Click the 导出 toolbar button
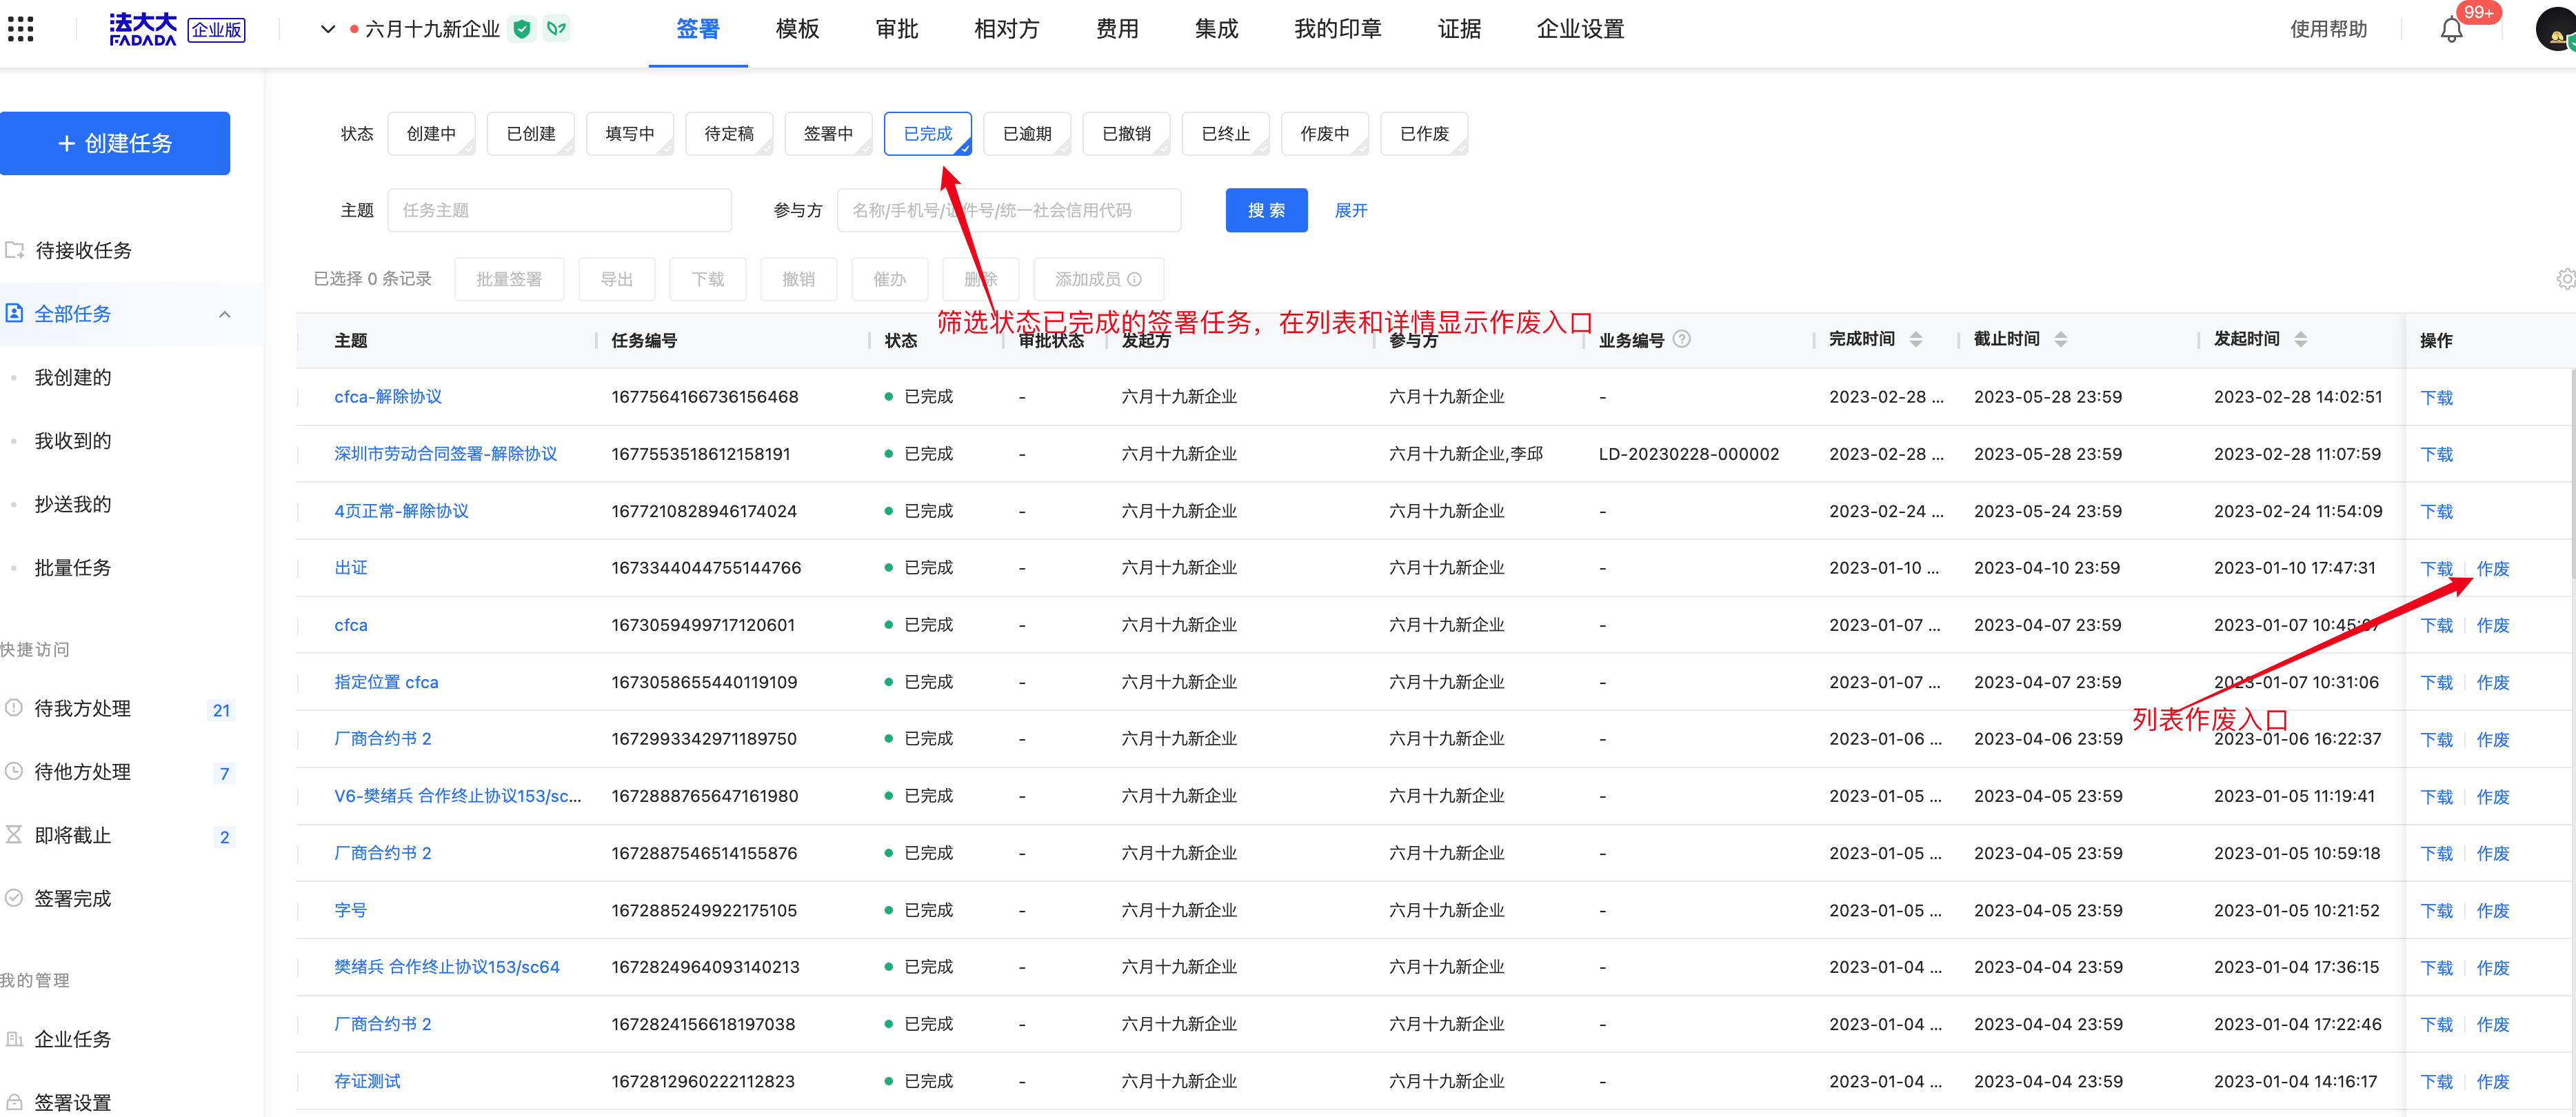The height and width of the screenshot is (1117, 2576). coord(617,279)
